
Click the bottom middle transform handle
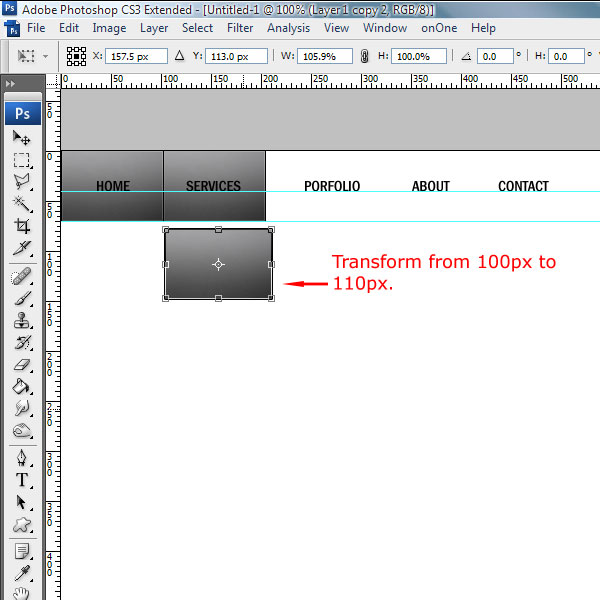coord(218,298)
